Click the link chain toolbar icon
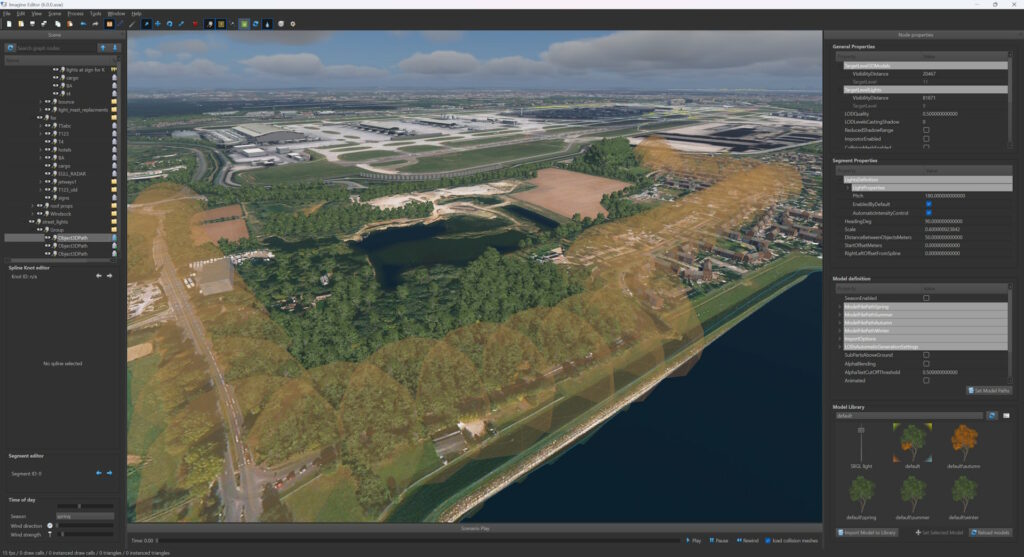This screenshot has height=557, width=1024. [x=182, y=24]
